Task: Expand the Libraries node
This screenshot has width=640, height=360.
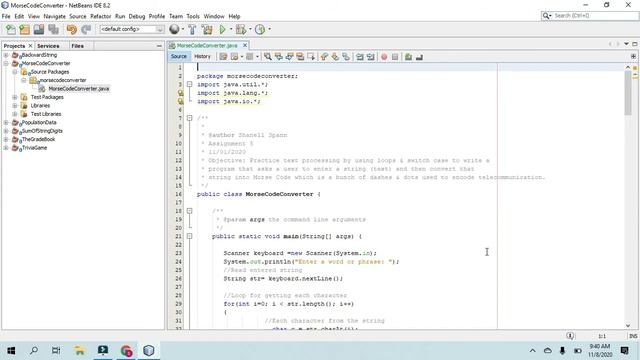Action: tap(15, 106)
